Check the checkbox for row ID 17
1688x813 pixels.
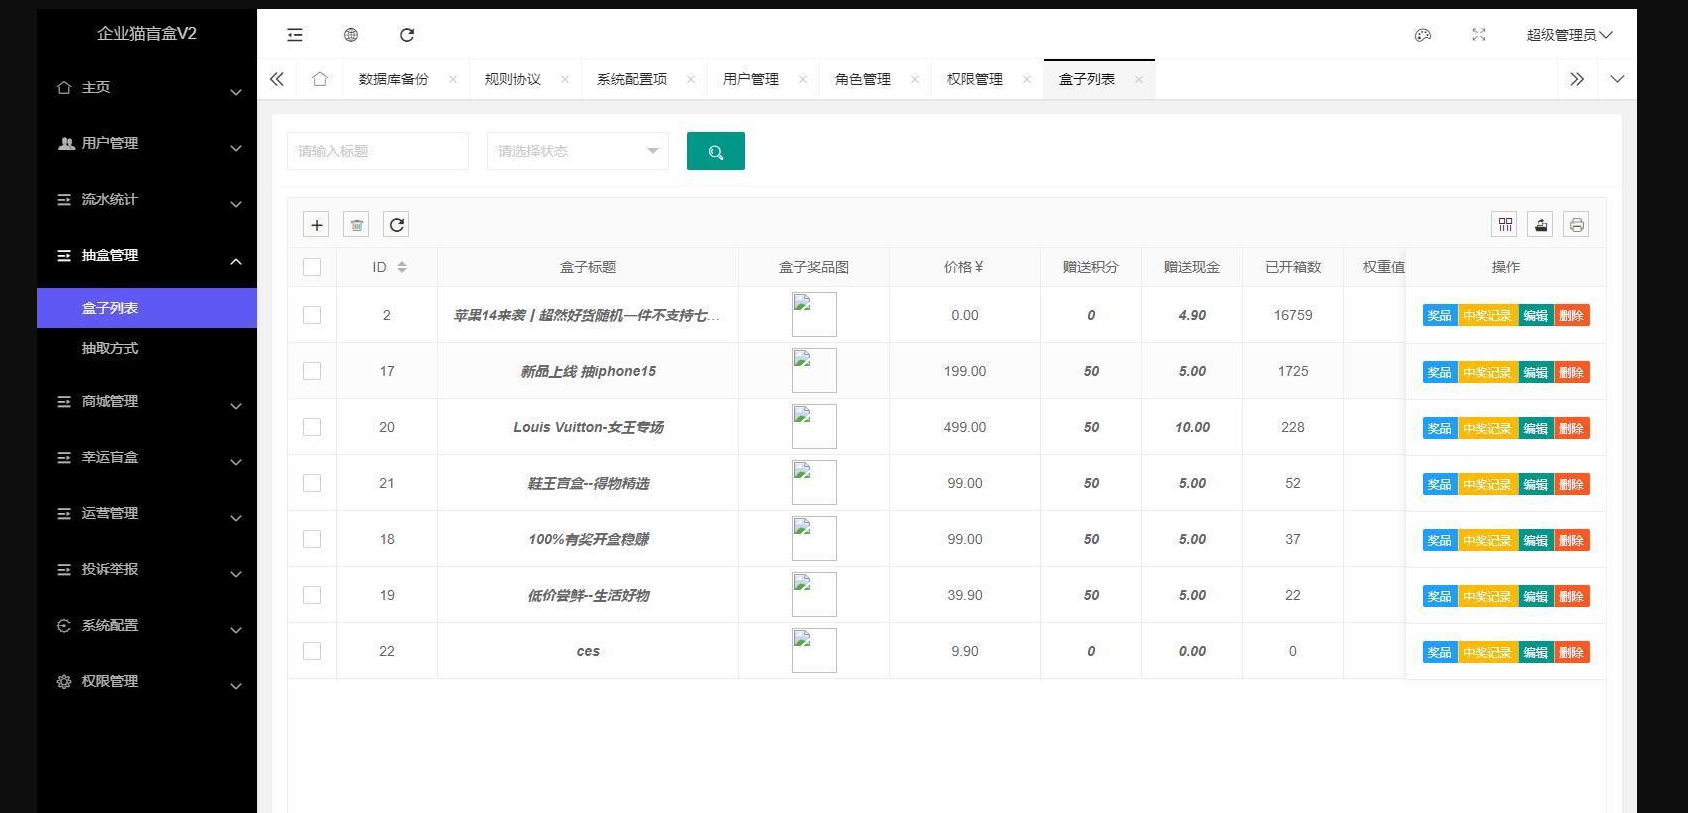pos(312,371)
